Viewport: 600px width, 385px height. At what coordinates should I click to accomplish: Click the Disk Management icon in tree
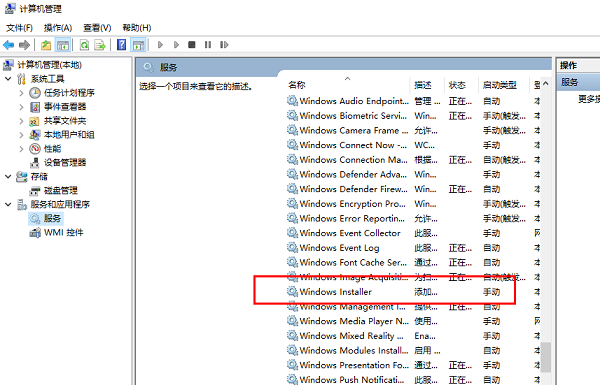coord(35,191)
